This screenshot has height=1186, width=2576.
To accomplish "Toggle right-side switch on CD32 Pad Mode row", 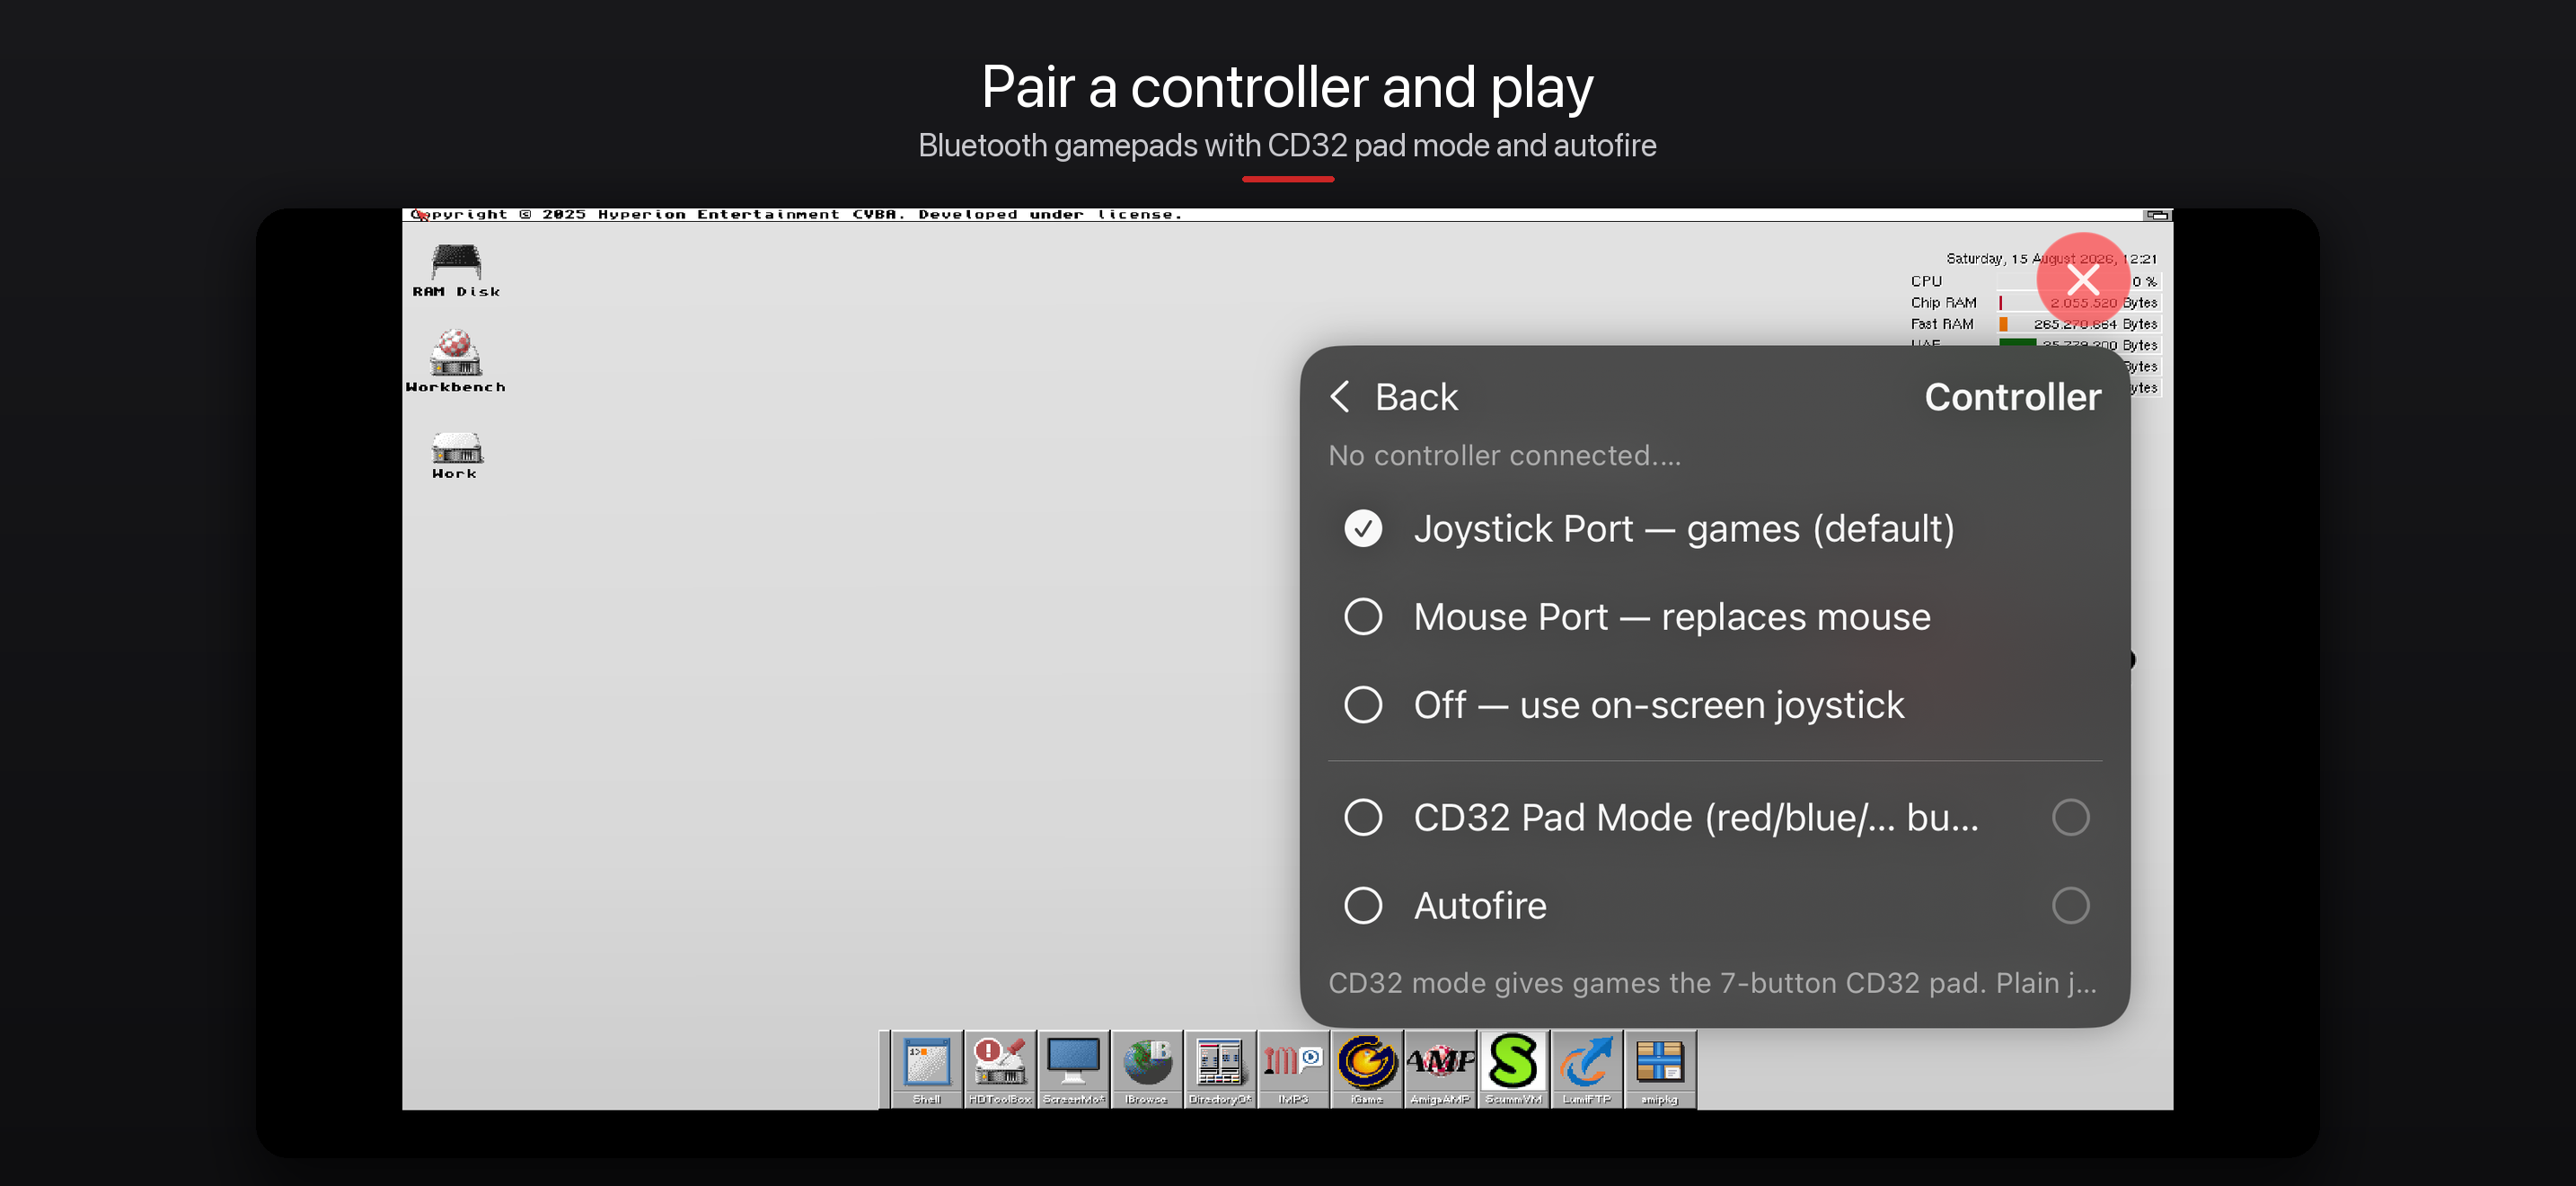I will point(2070,817).
